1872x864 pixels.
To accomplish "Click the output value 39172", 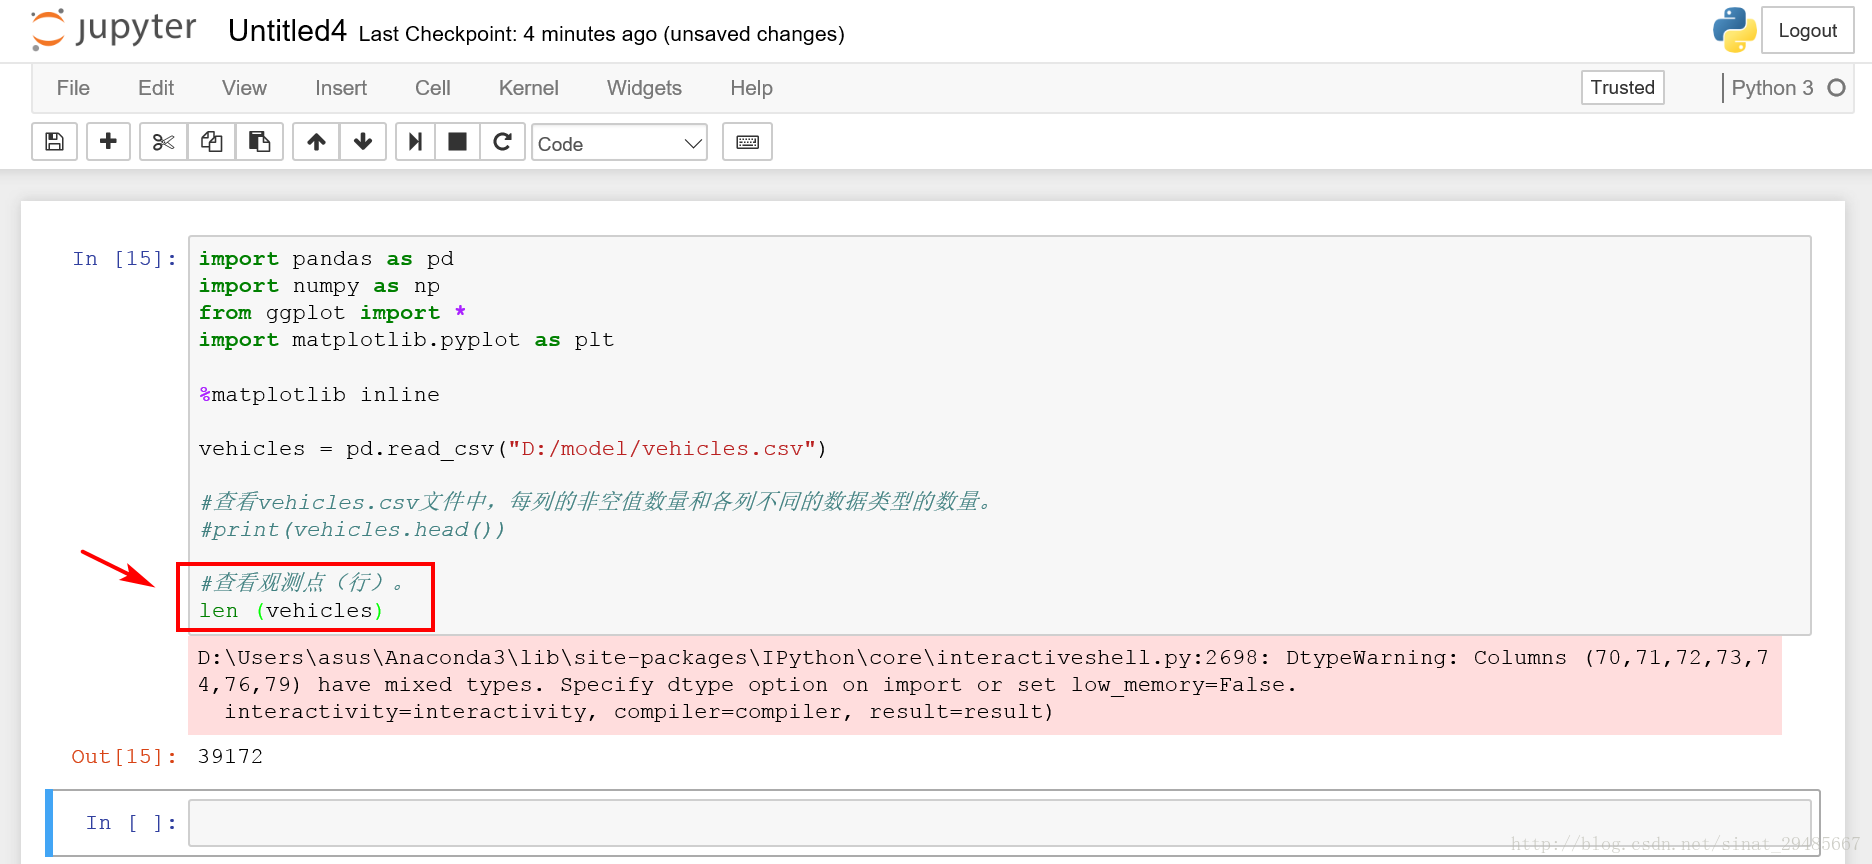I will pos(230,757).
